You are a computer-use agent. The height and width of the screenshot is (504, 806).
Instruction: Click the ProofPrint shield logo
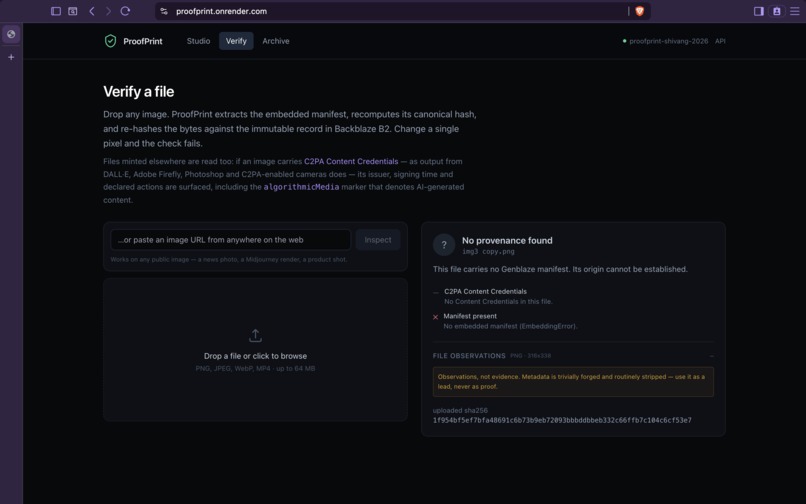pyautogui.click(x=110, y=41)
